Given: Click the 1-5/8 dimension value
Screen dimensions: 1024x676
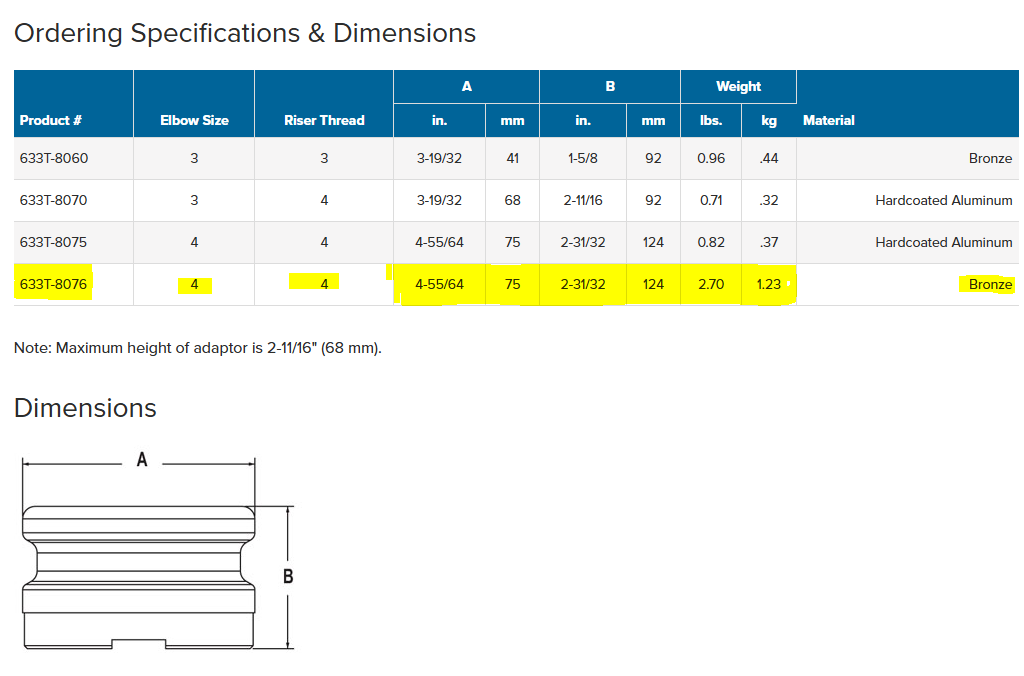Looking at the screenshot, I should pyautogui.click(x=583, y=158).
